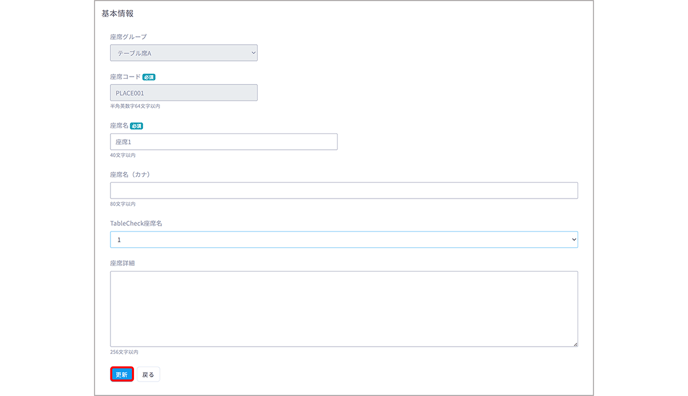
Task: Click the 座席名（カナ） input field
Action: point(344,191)
